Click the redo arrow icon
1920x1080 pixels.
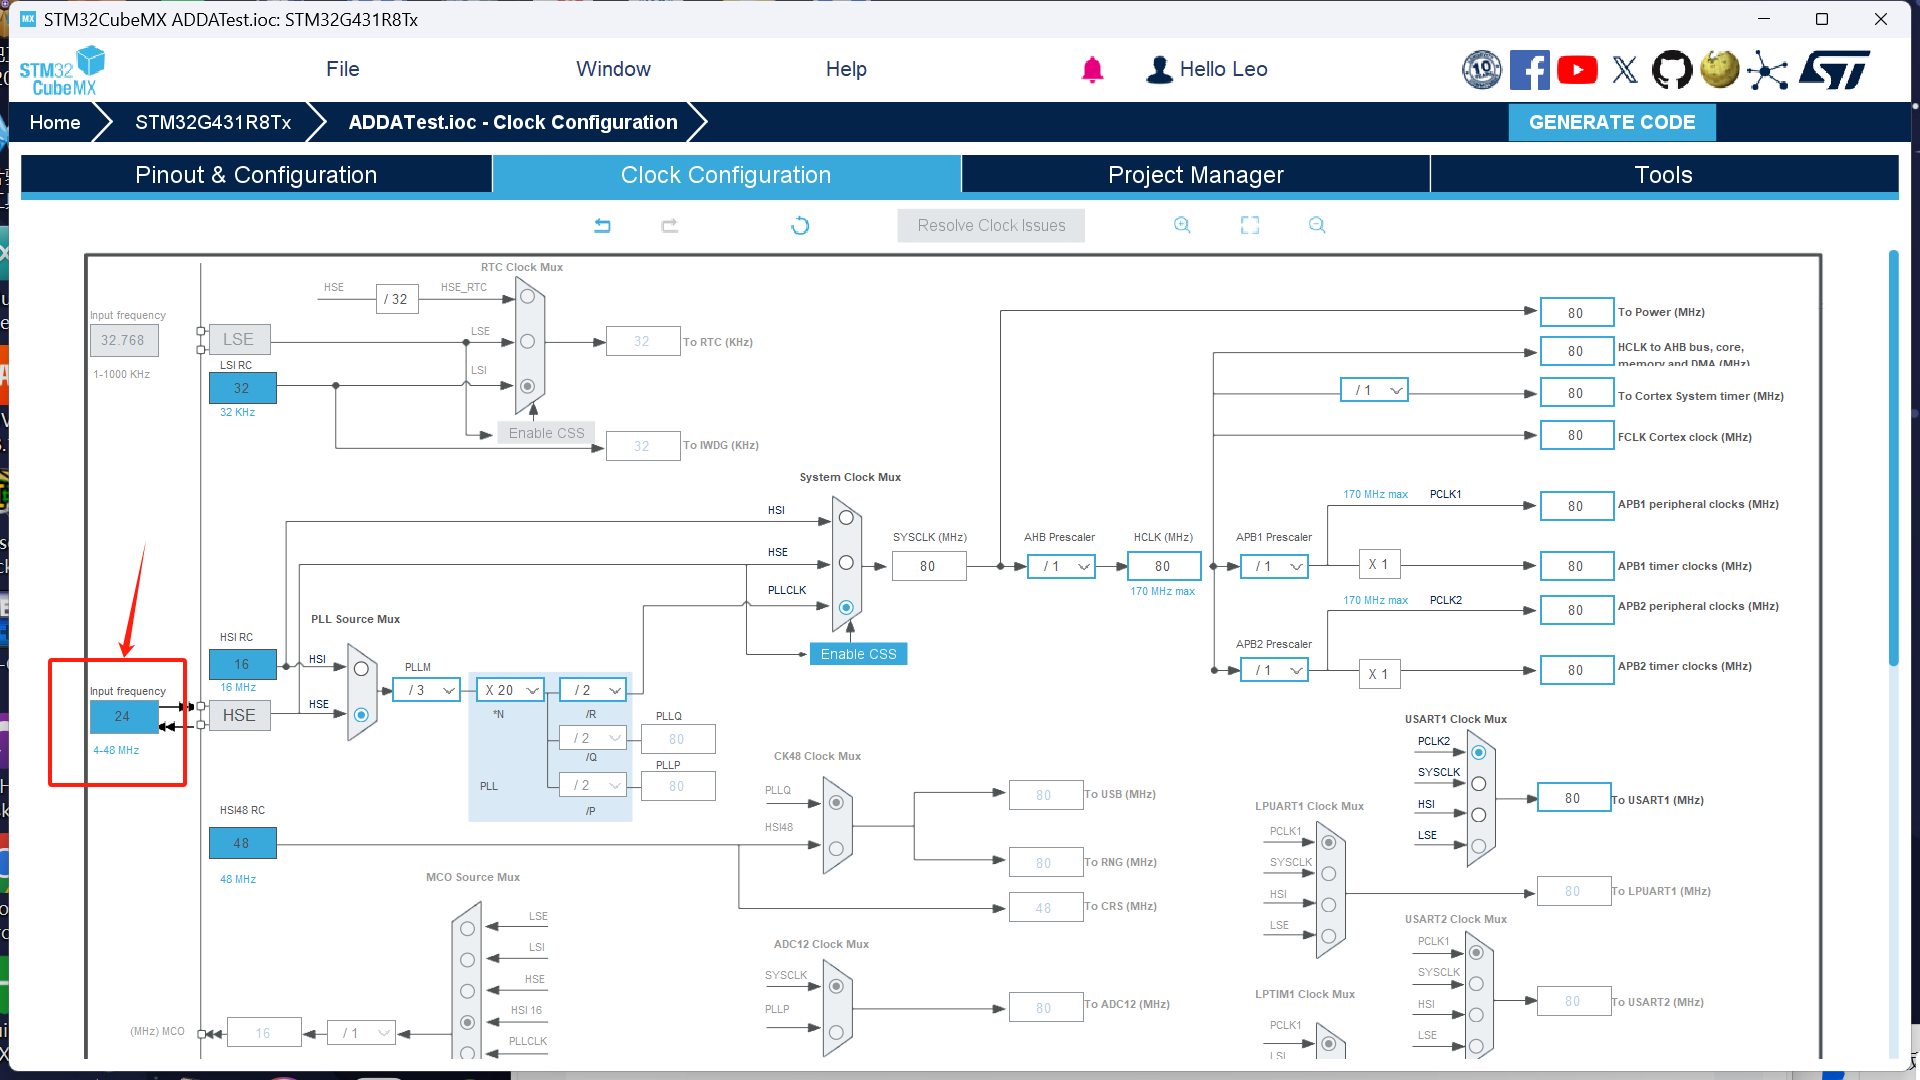669,226
